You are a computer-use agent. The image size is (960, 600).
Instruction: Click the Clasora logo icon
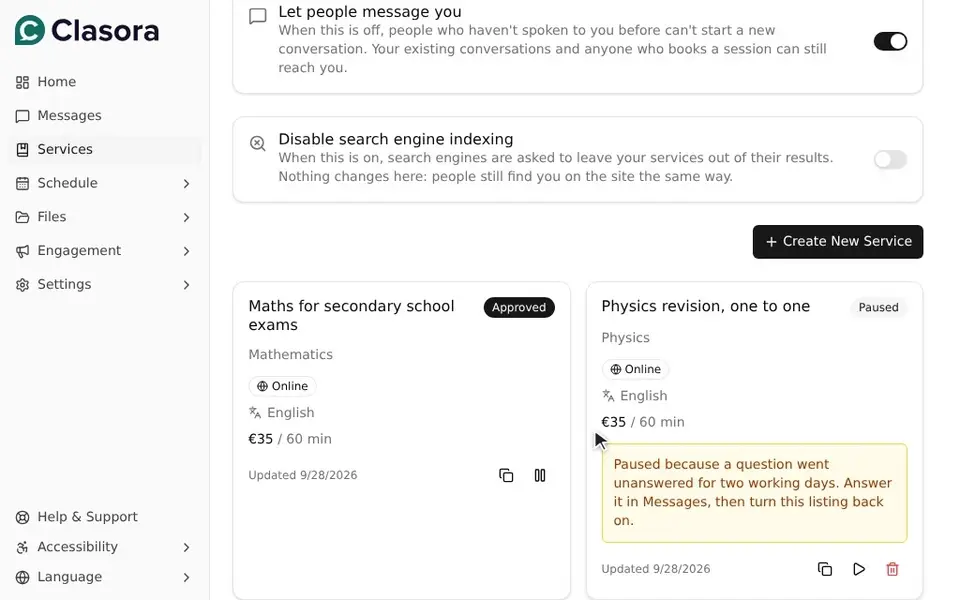pyautogui.click(x=29, y=30)
